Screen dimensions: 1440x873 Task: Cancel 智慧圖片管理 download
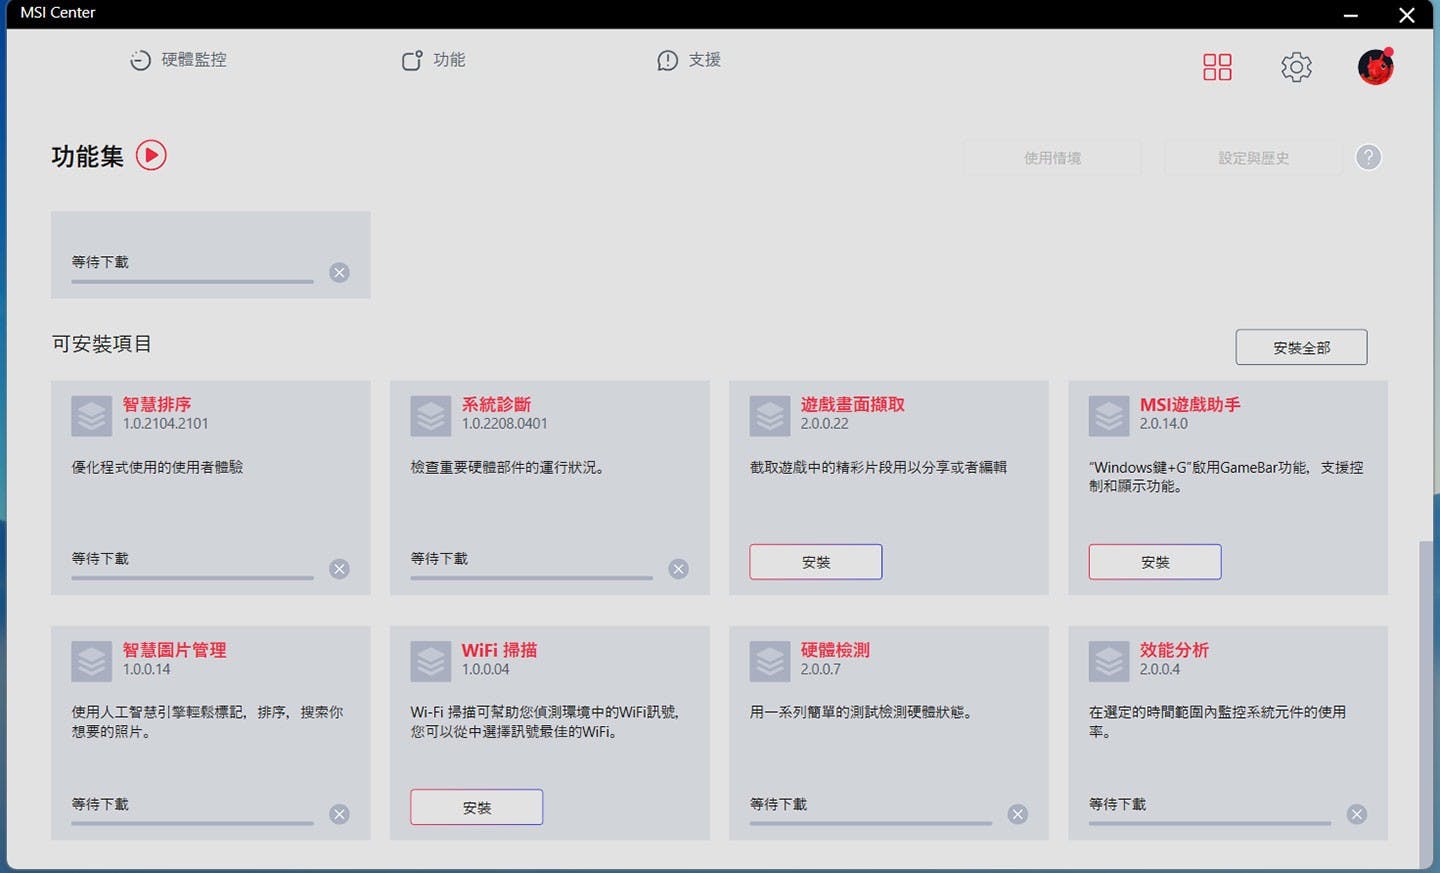[340, 814]
